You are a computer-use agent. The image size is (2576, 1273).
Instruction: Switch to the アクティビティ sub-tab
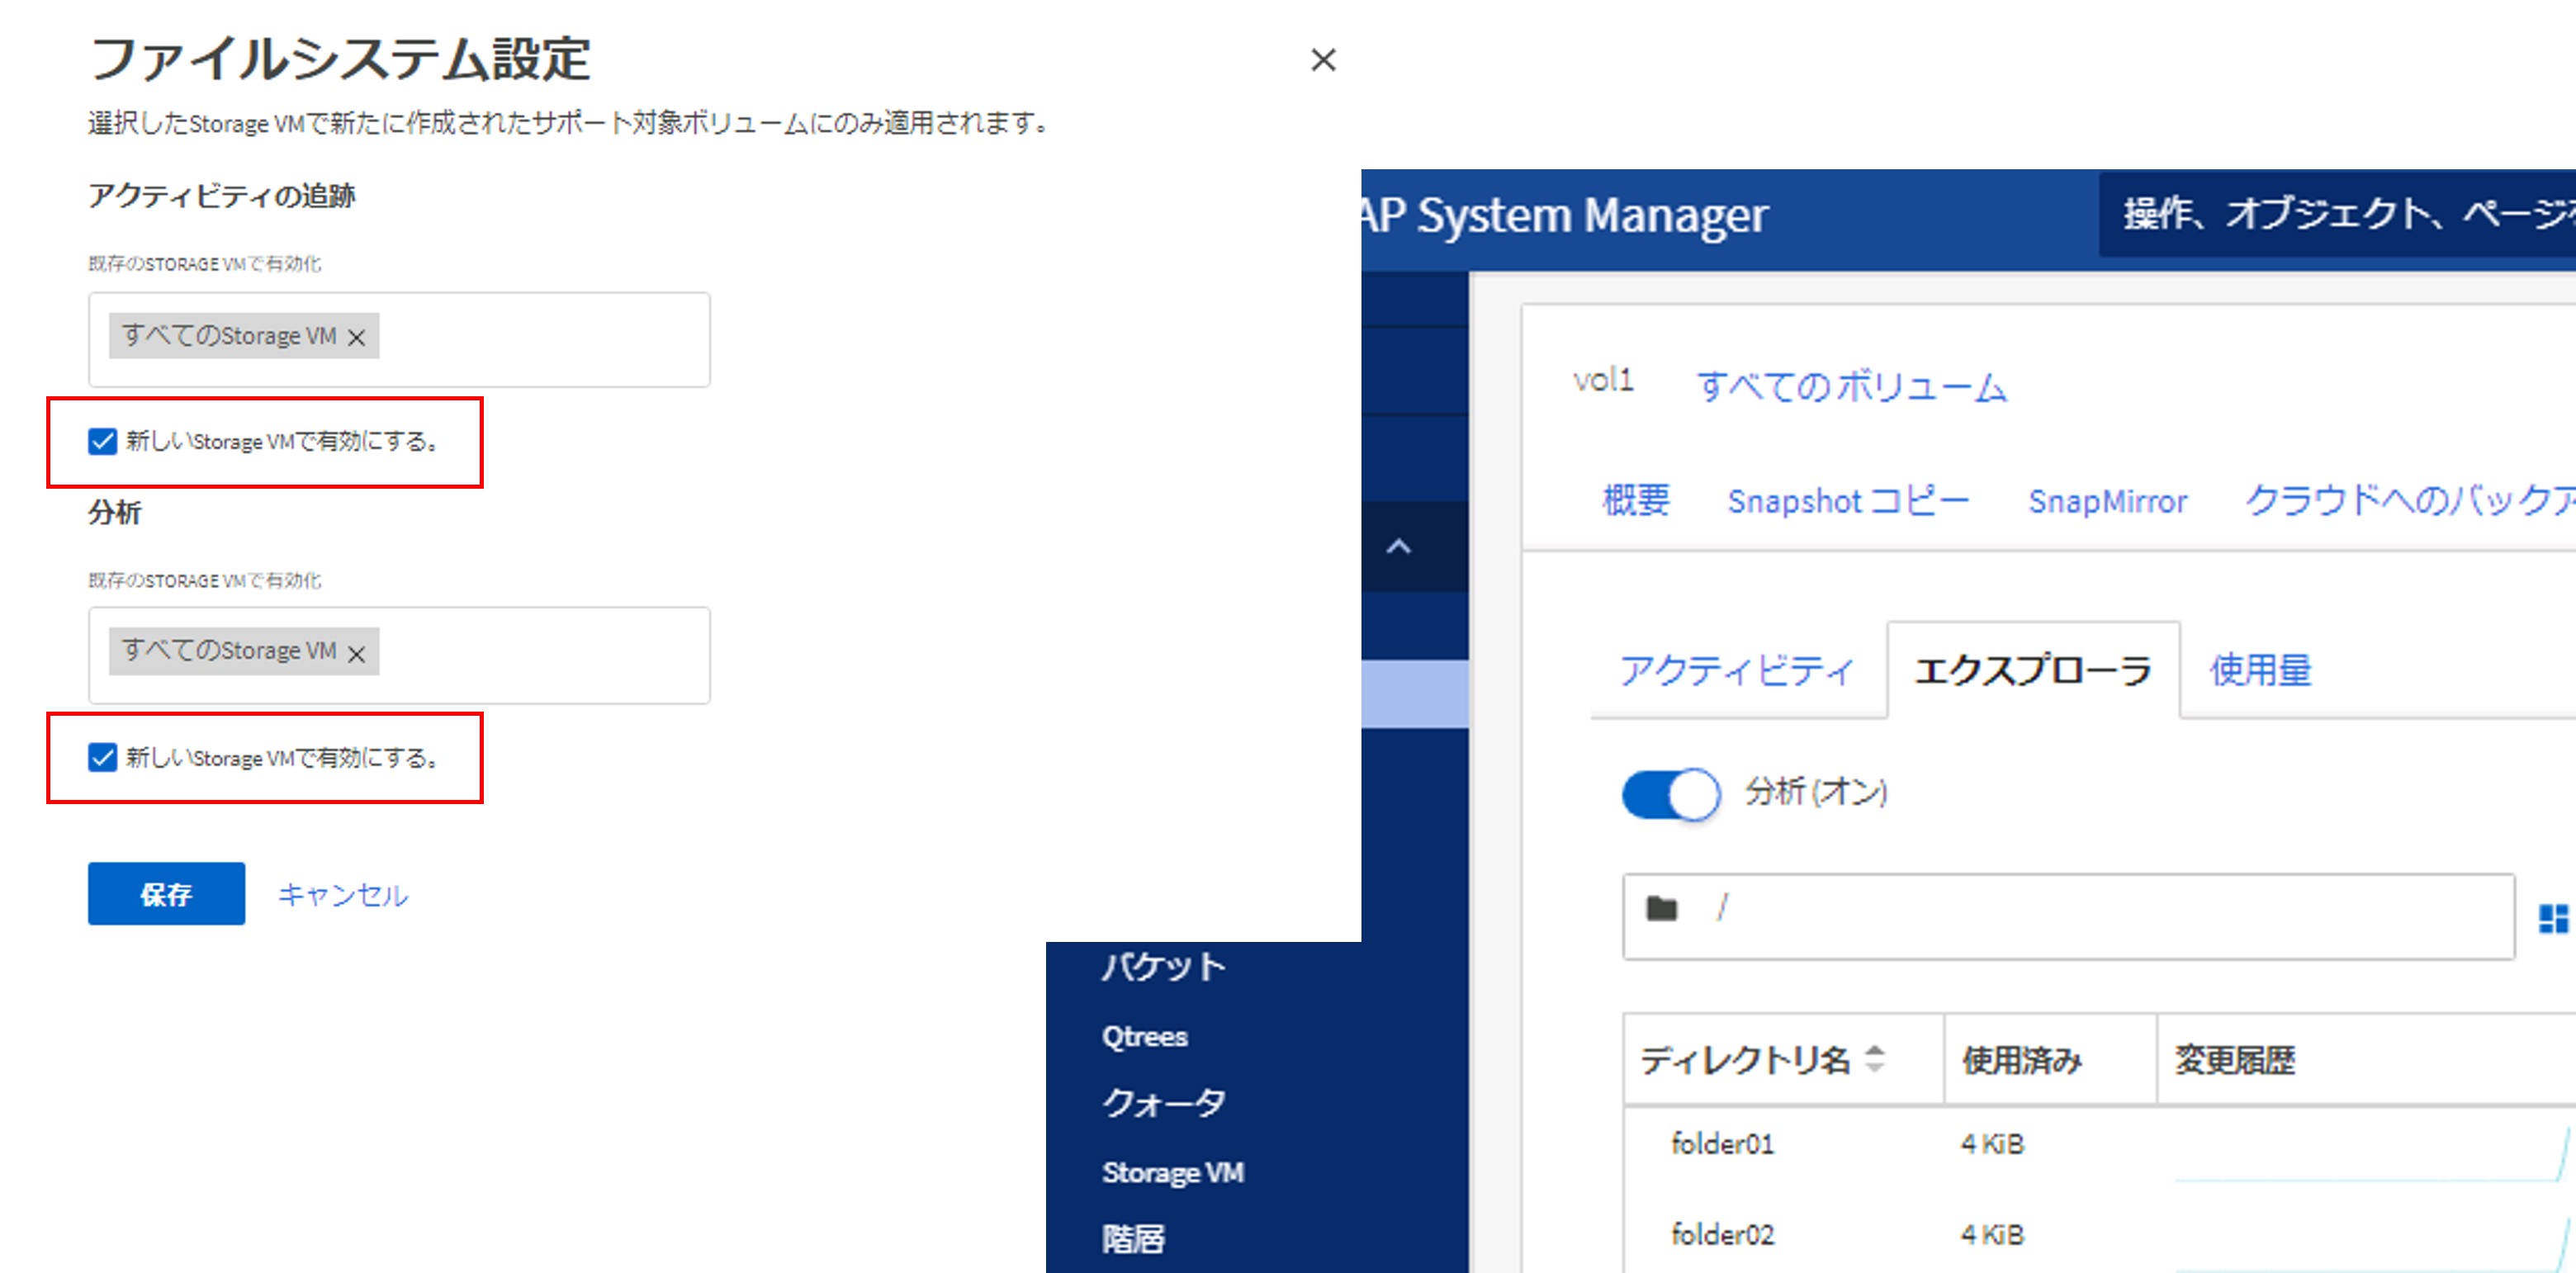pyautogui.click(x=1737, y=670)
